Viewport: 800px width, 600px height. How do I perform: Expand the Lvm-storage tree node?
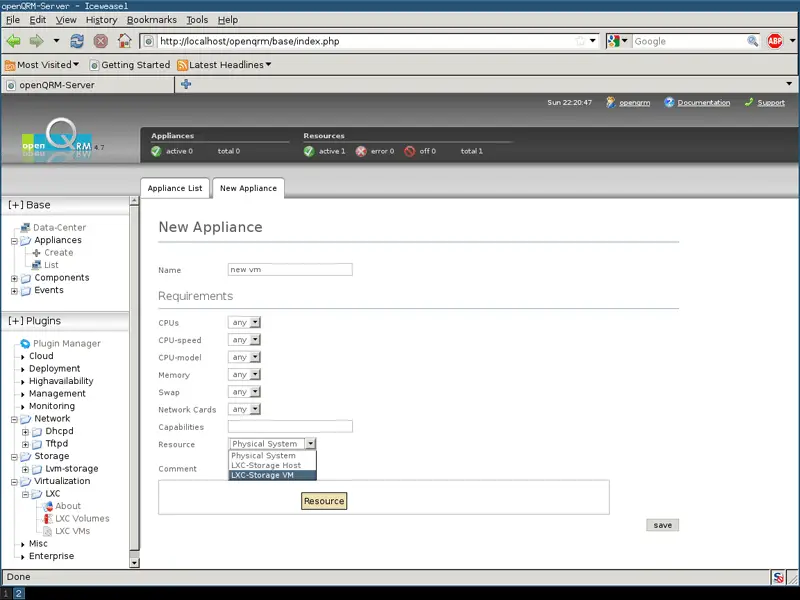tap(26, 469)
